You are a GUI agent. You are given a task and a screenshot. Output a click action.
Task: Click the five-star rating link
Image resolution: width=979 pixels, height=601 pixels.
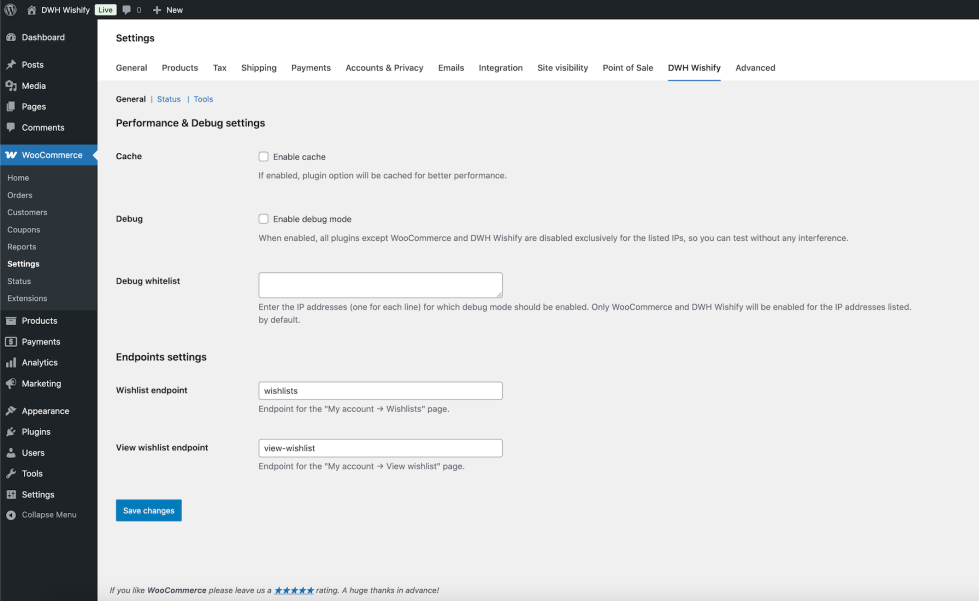[294, 591]
